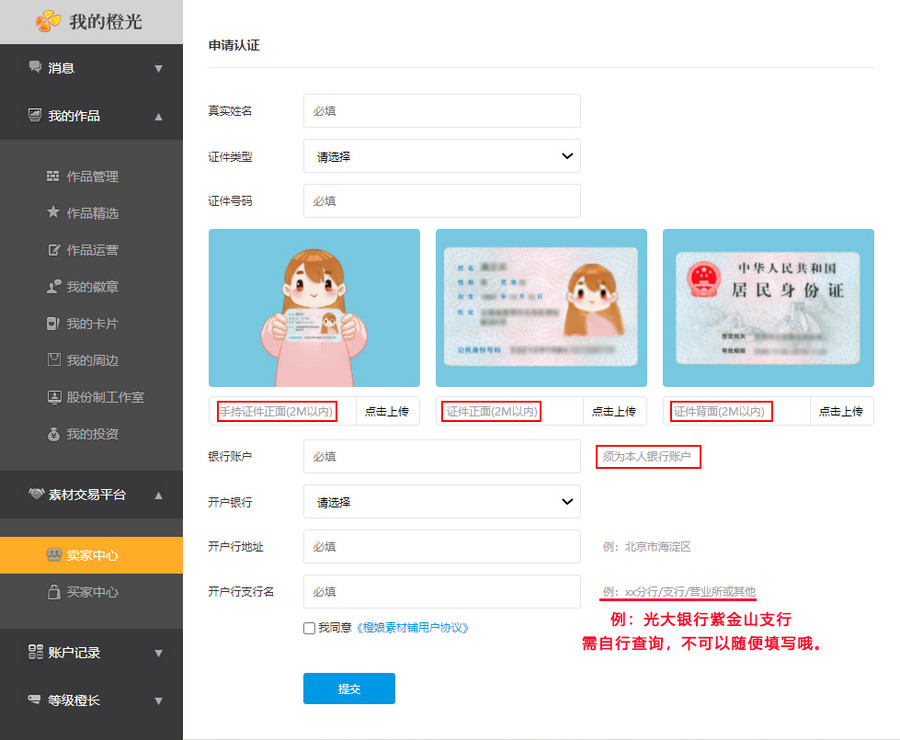Screen dimensions: 900x740
Task: Select 卖家中心 in the sidebar
Action: [x=91, y=555]
